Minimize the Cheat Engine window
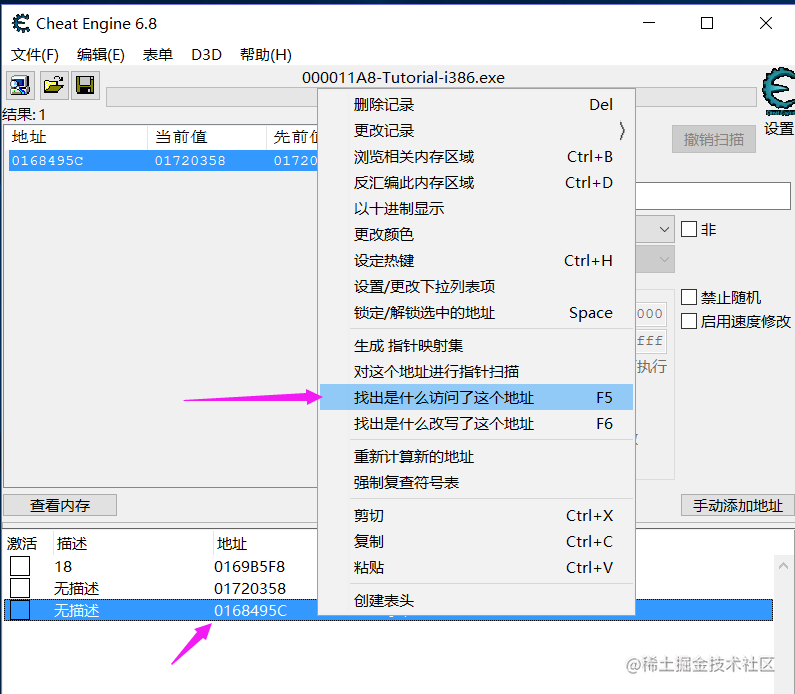Screen dimensions: 795x694 649,23
